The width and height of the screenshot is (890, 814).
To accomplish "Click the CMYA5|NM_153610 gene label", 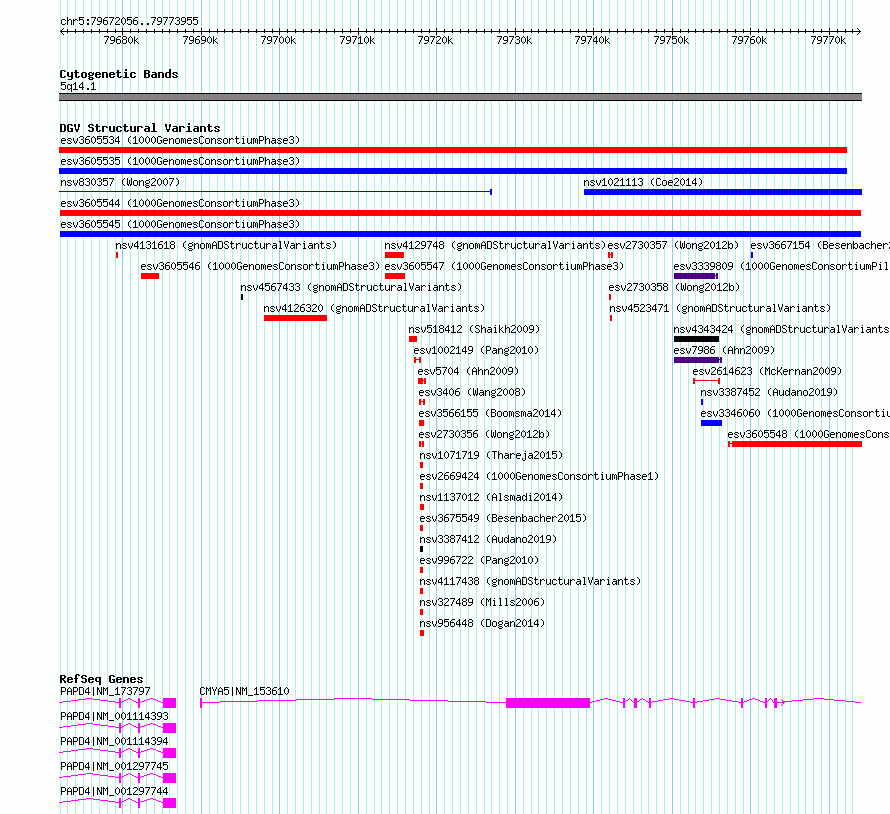I will pyautogui.click(x=244, y=691).
